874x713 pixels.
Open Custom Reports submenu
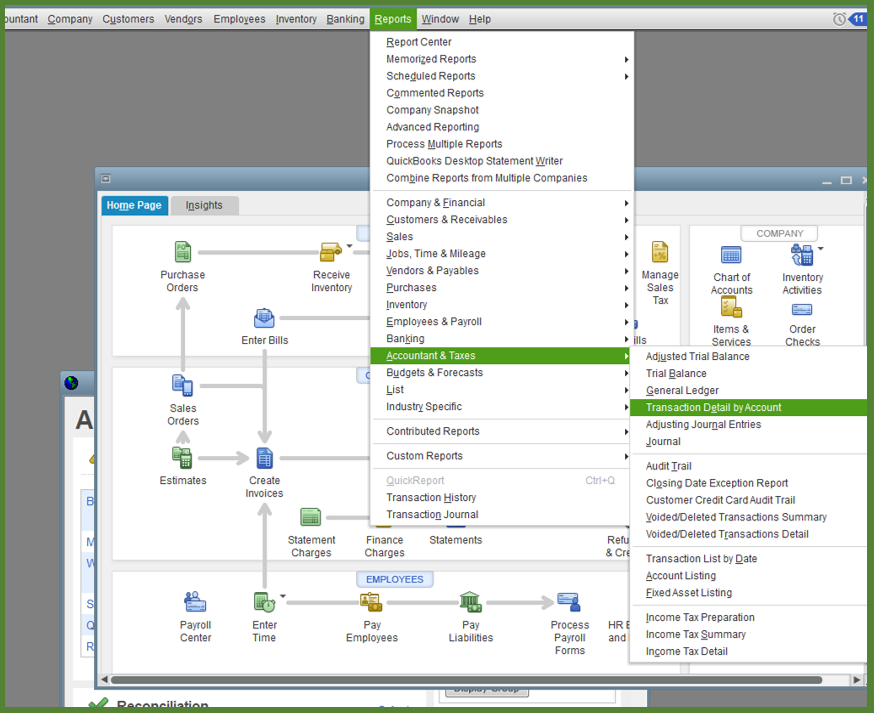tap(502, 456)
